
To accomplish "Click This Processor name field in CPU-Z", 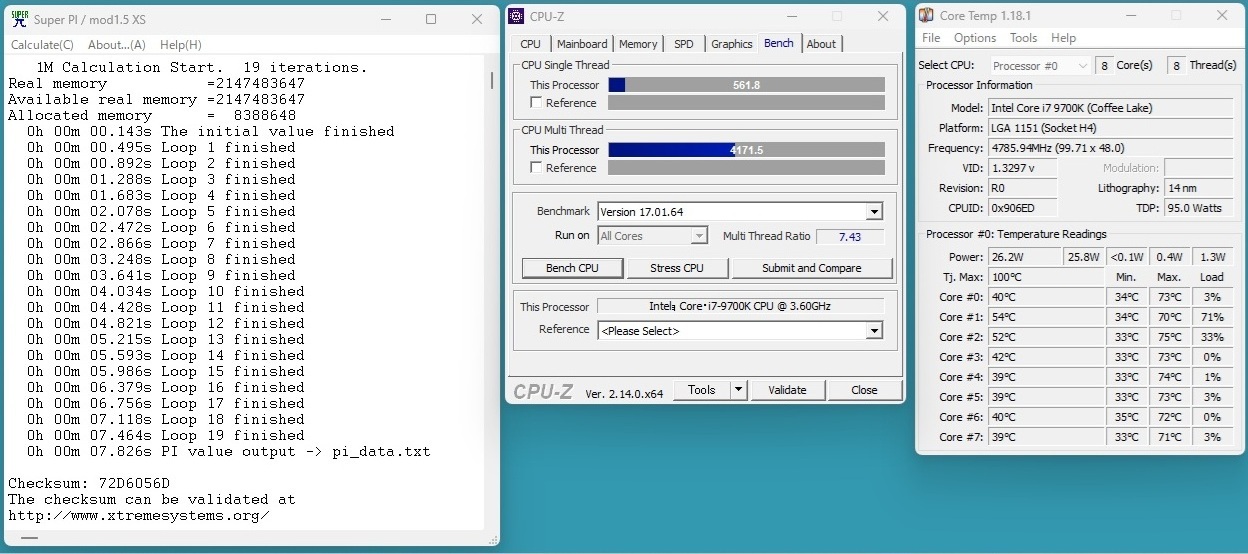I will pos(741,307).
